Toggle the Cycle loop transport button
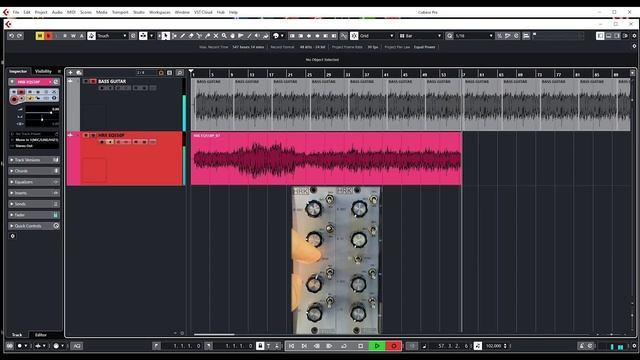The image size is (640, 360). click(344, 346)
